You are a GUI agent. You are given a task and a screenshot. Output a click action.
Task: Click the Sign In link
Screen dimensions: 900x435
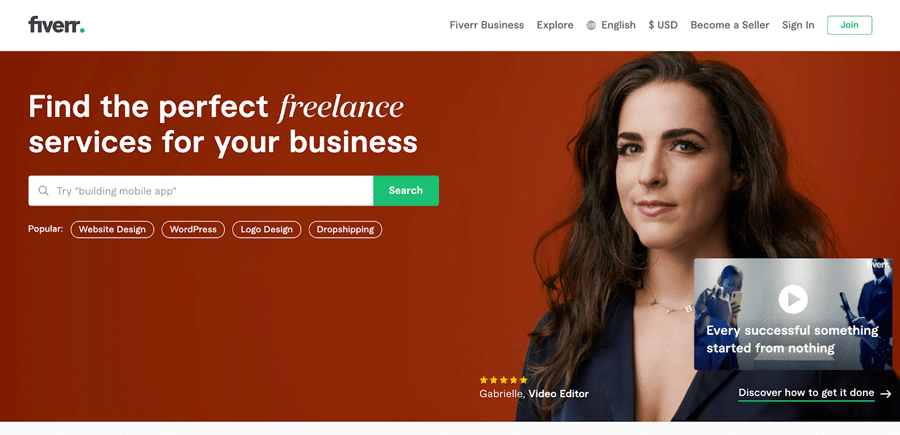(x=798, y=25)
